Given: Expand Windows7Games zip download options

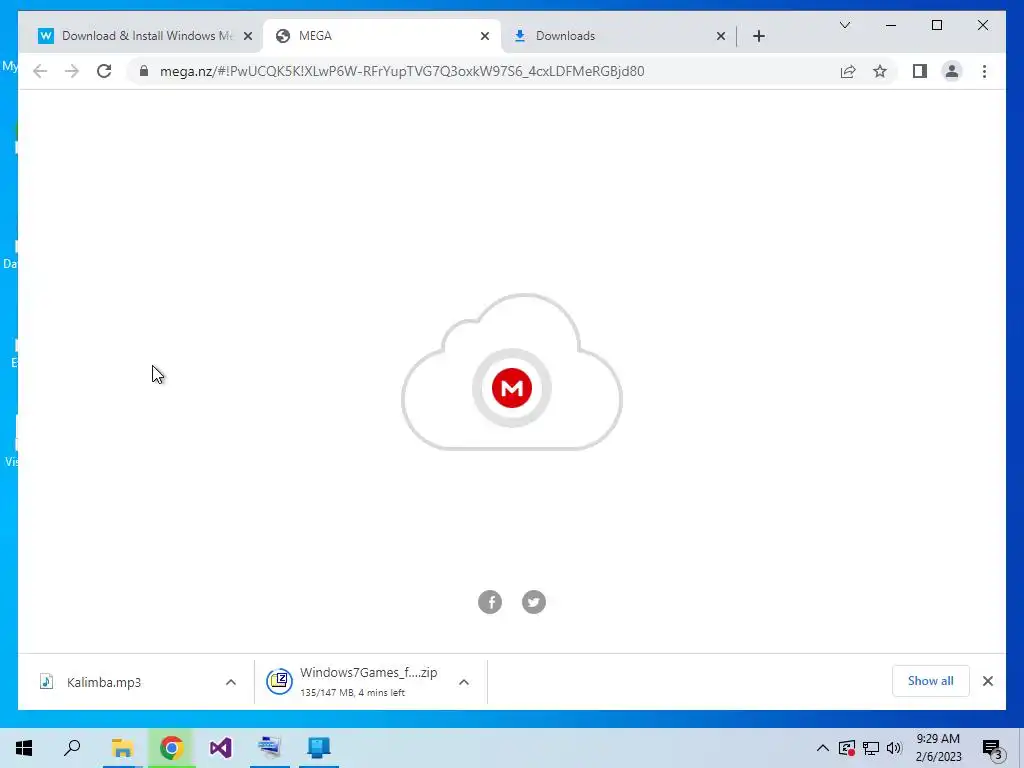Looking at the screenshot, I should point(464,682).
